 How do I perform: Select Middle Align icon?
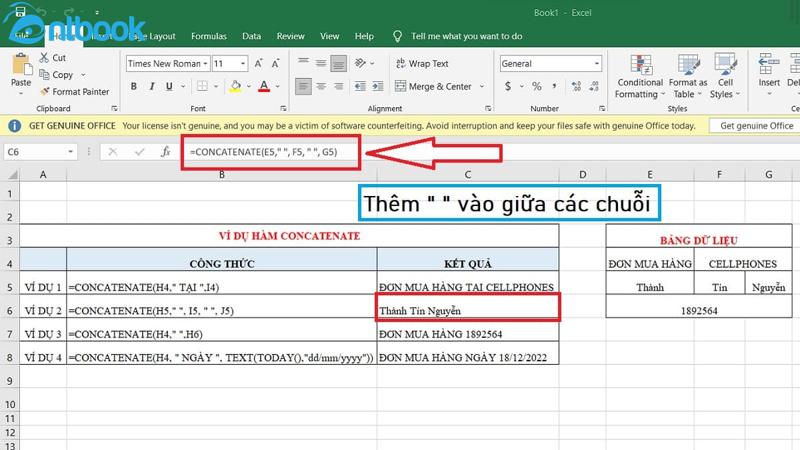(320, 63)
